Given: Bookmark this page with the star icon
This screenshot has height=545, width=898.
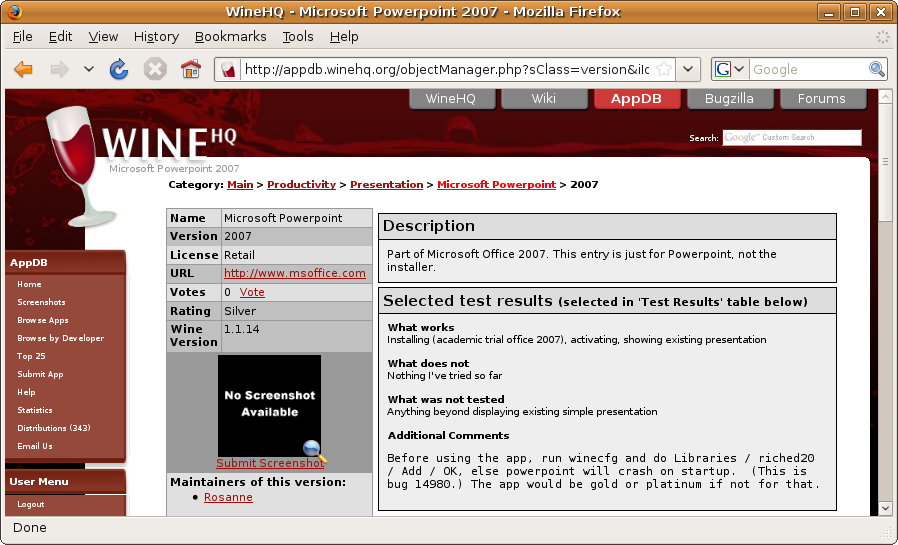Looking at the screenshot, I should coord(664,69).
